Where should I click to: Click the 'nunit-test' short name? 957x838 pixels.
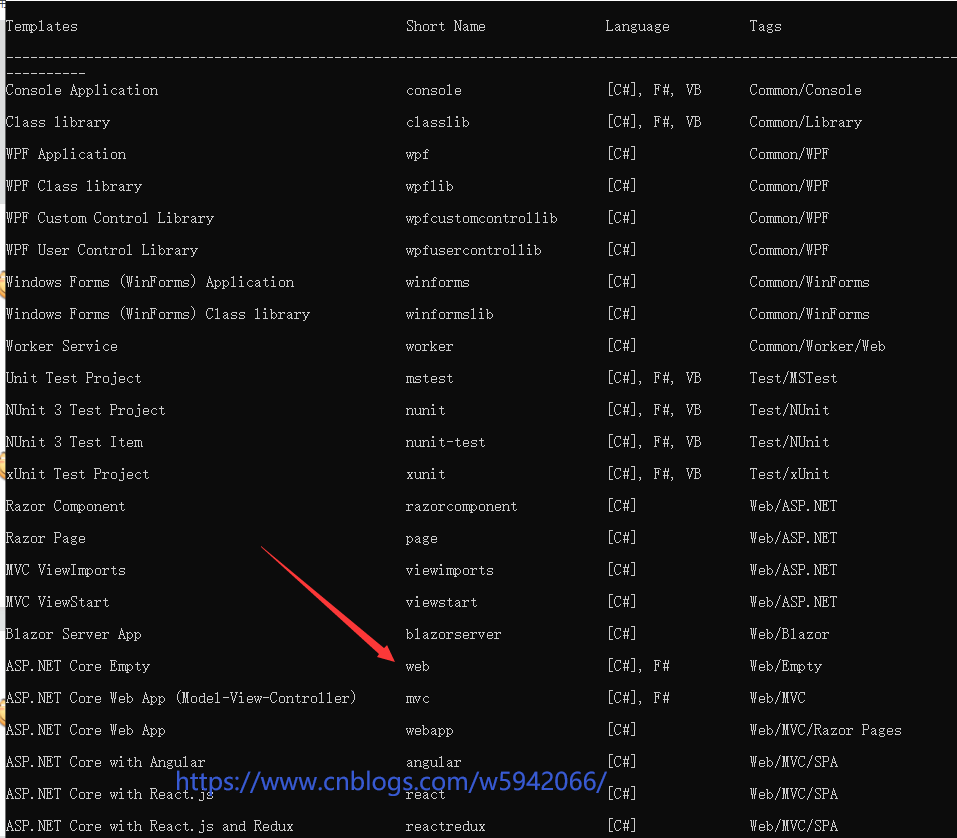[445, 442]
